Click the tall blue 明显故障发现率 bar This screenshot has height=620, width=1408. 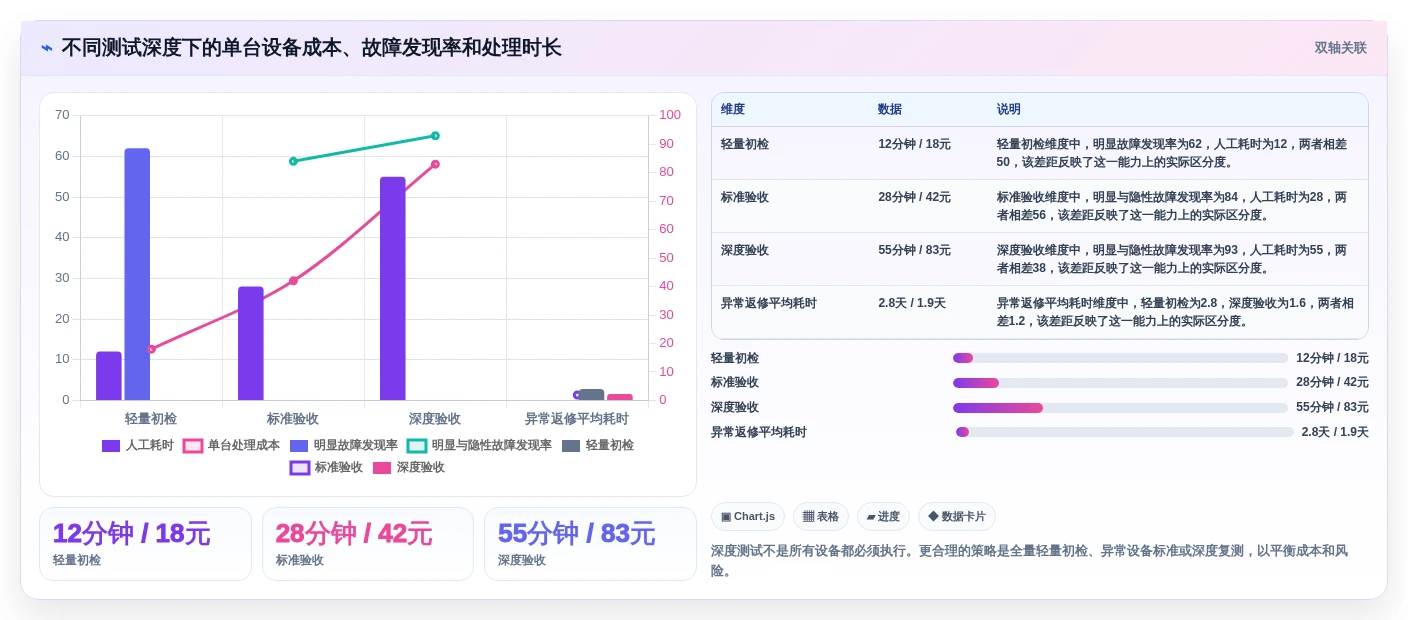[x=137, y=274]
